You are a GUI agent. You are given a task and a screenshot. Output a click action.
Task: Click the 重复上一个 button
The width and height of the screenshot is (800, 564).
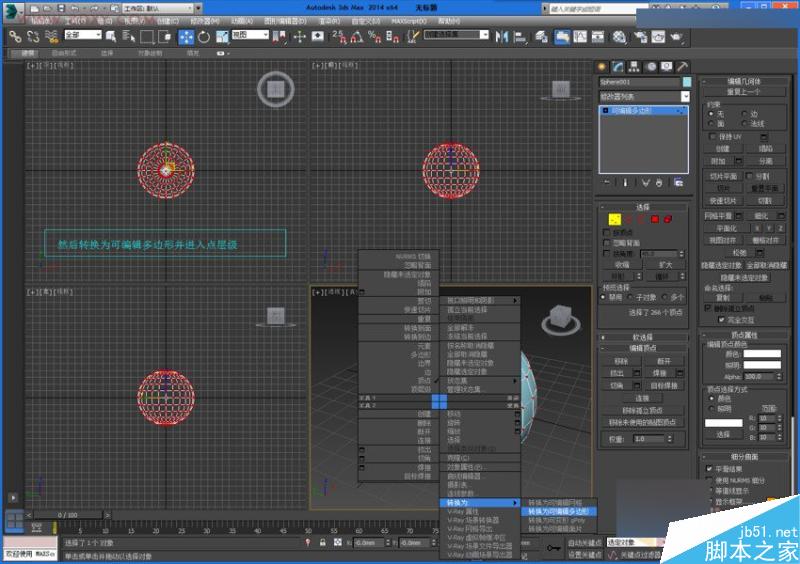tap(743, 92)
